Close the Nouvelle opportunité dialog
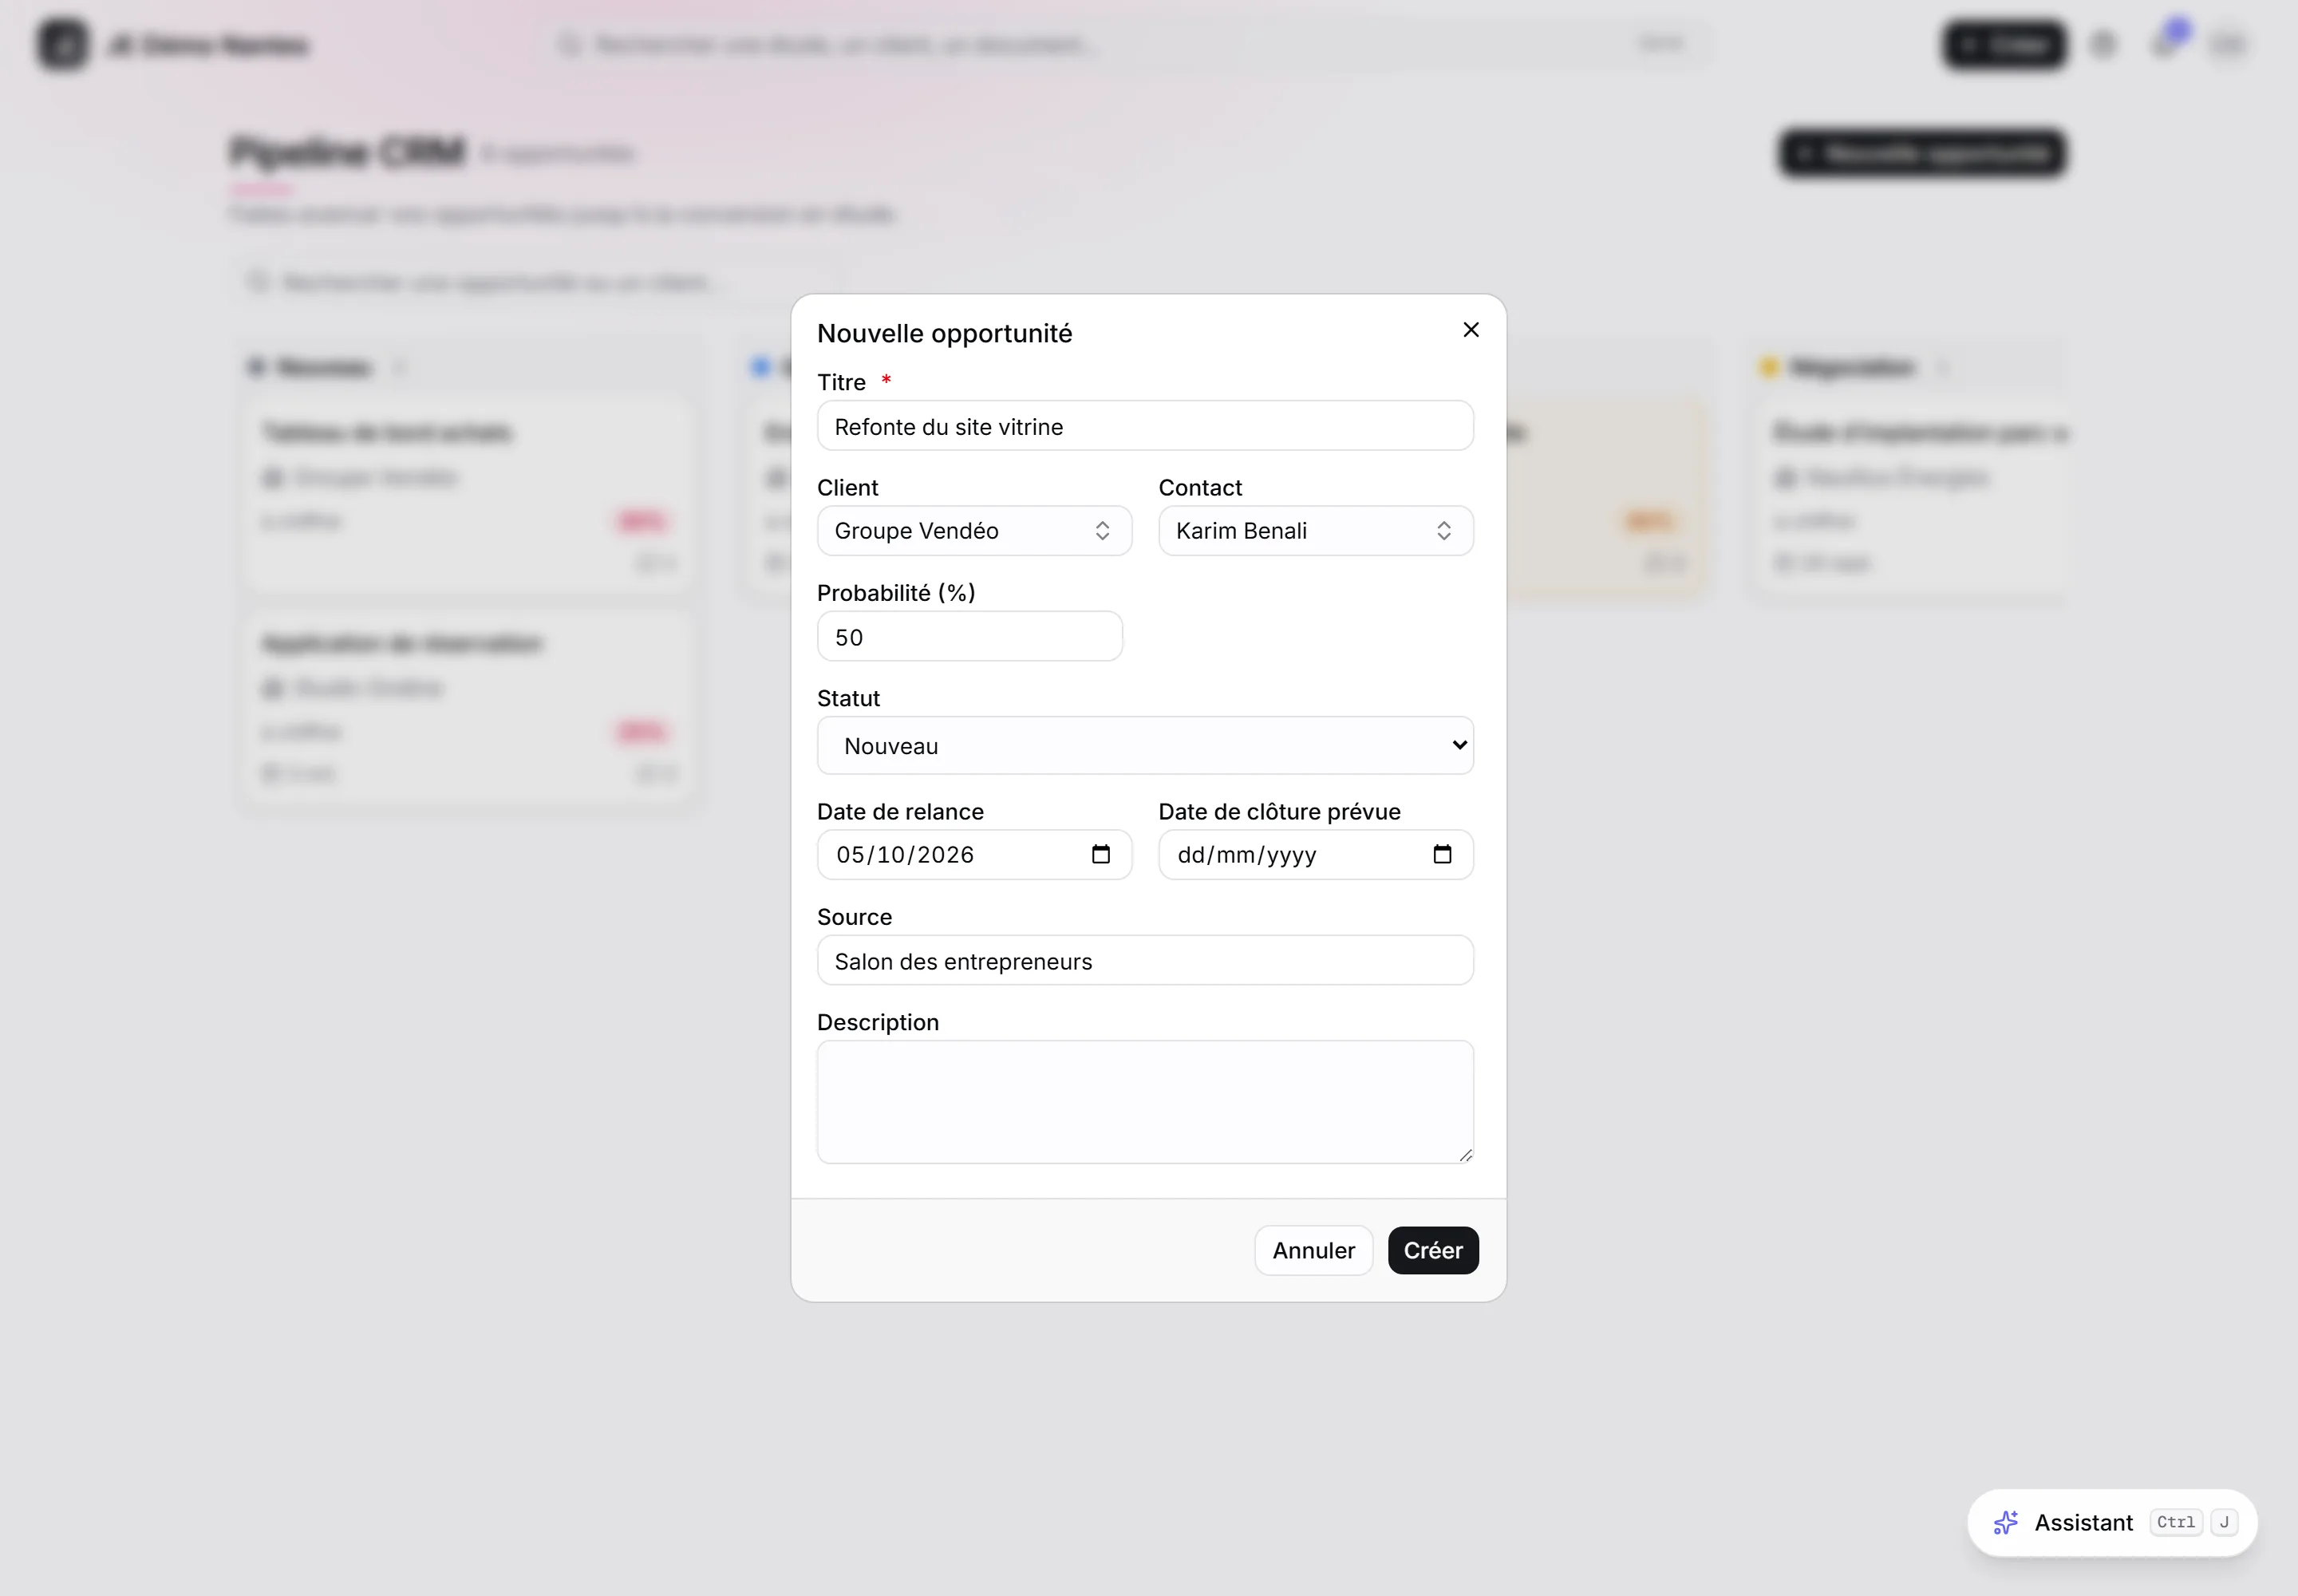 pos(1470,330)
